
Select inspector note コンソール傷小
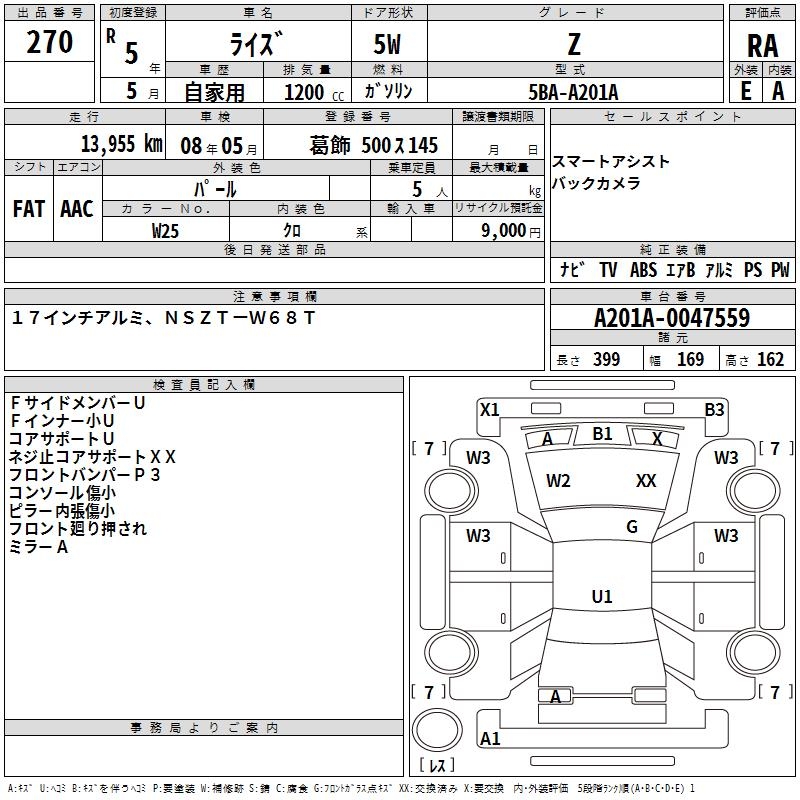62,493
